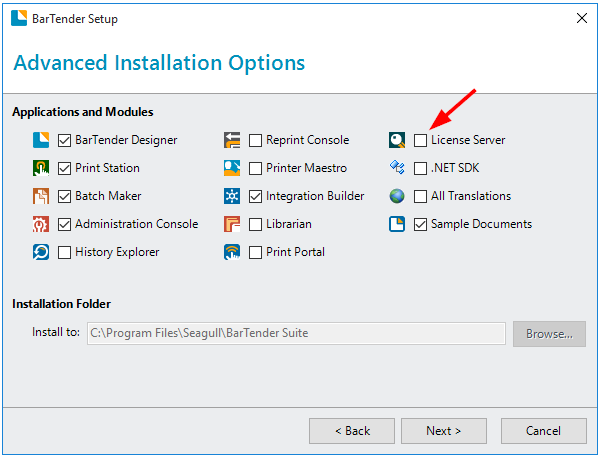Screen dimensions: 601x458
Task: Click the License Server label text
Action: click(468, 140)
